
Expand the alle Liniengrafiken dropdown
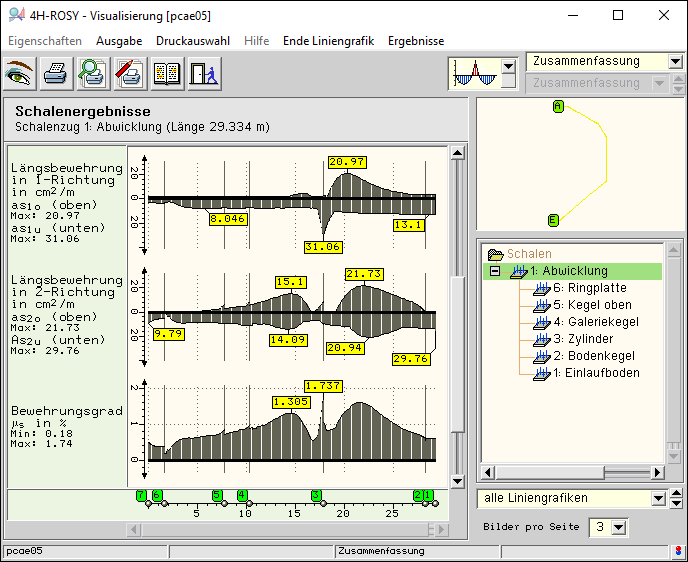[x=657, y=498]
